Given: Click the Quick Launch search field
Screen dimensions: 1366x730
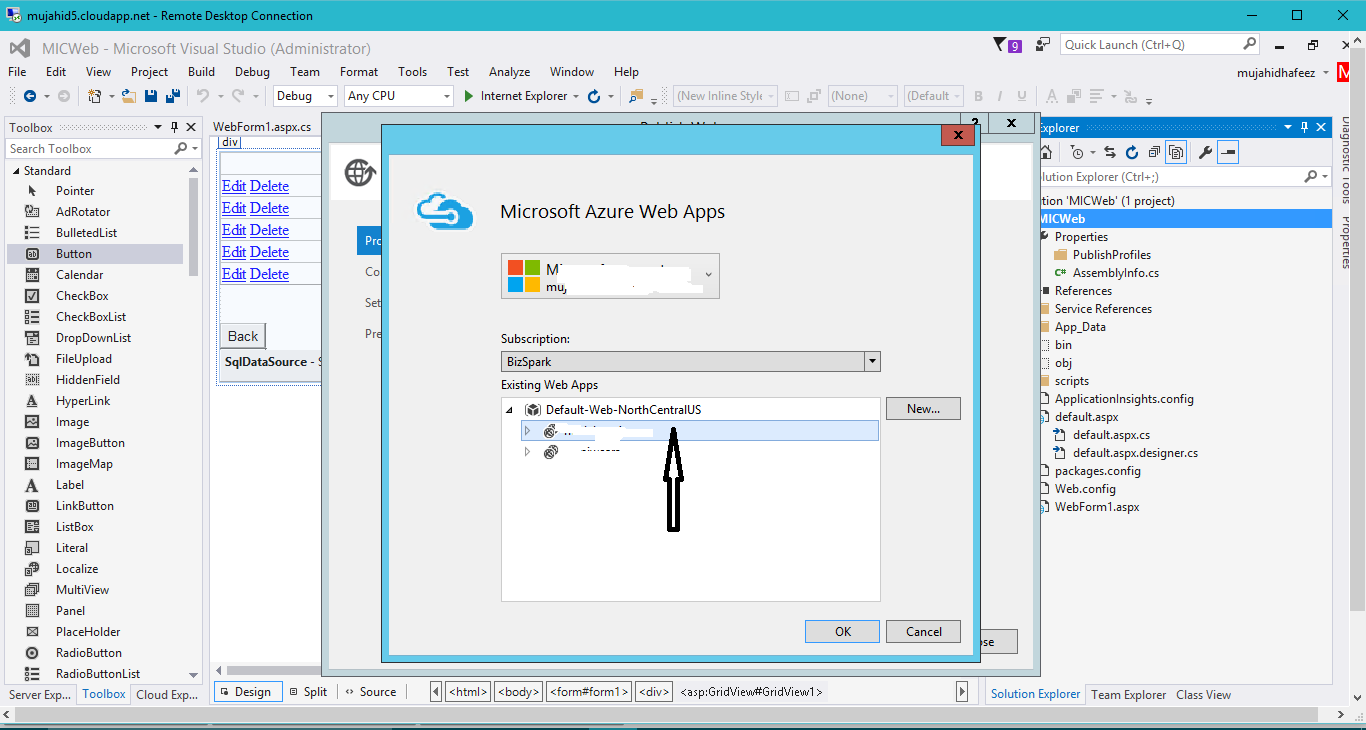Looking at the screenshot, I should coord(1151,45).
